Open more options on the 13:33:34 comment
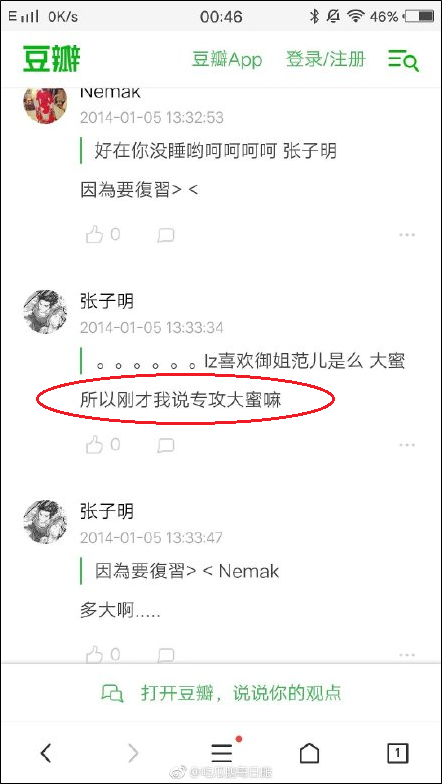Image resolution: width=442 pixels, height=784 pixels. pyautogui.click(x=407, y=445)
